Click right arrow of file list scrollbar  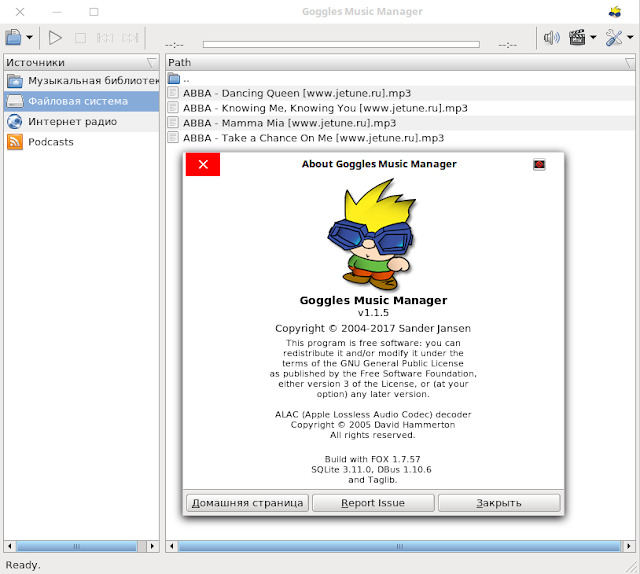pos(629,546)
